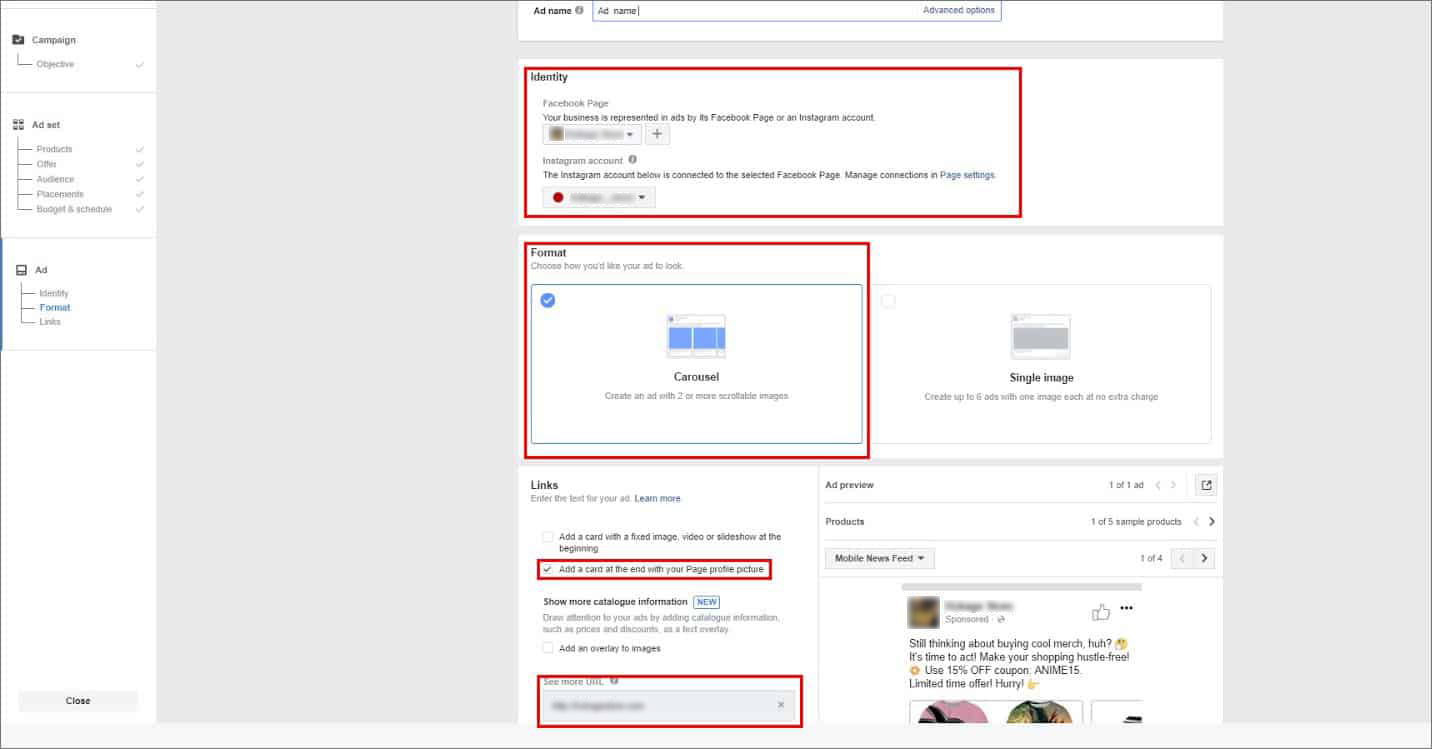The height and width of the screenshot is (749, 1432).
Task: Select the Single image format option
Action: [x=1040, y=364]
